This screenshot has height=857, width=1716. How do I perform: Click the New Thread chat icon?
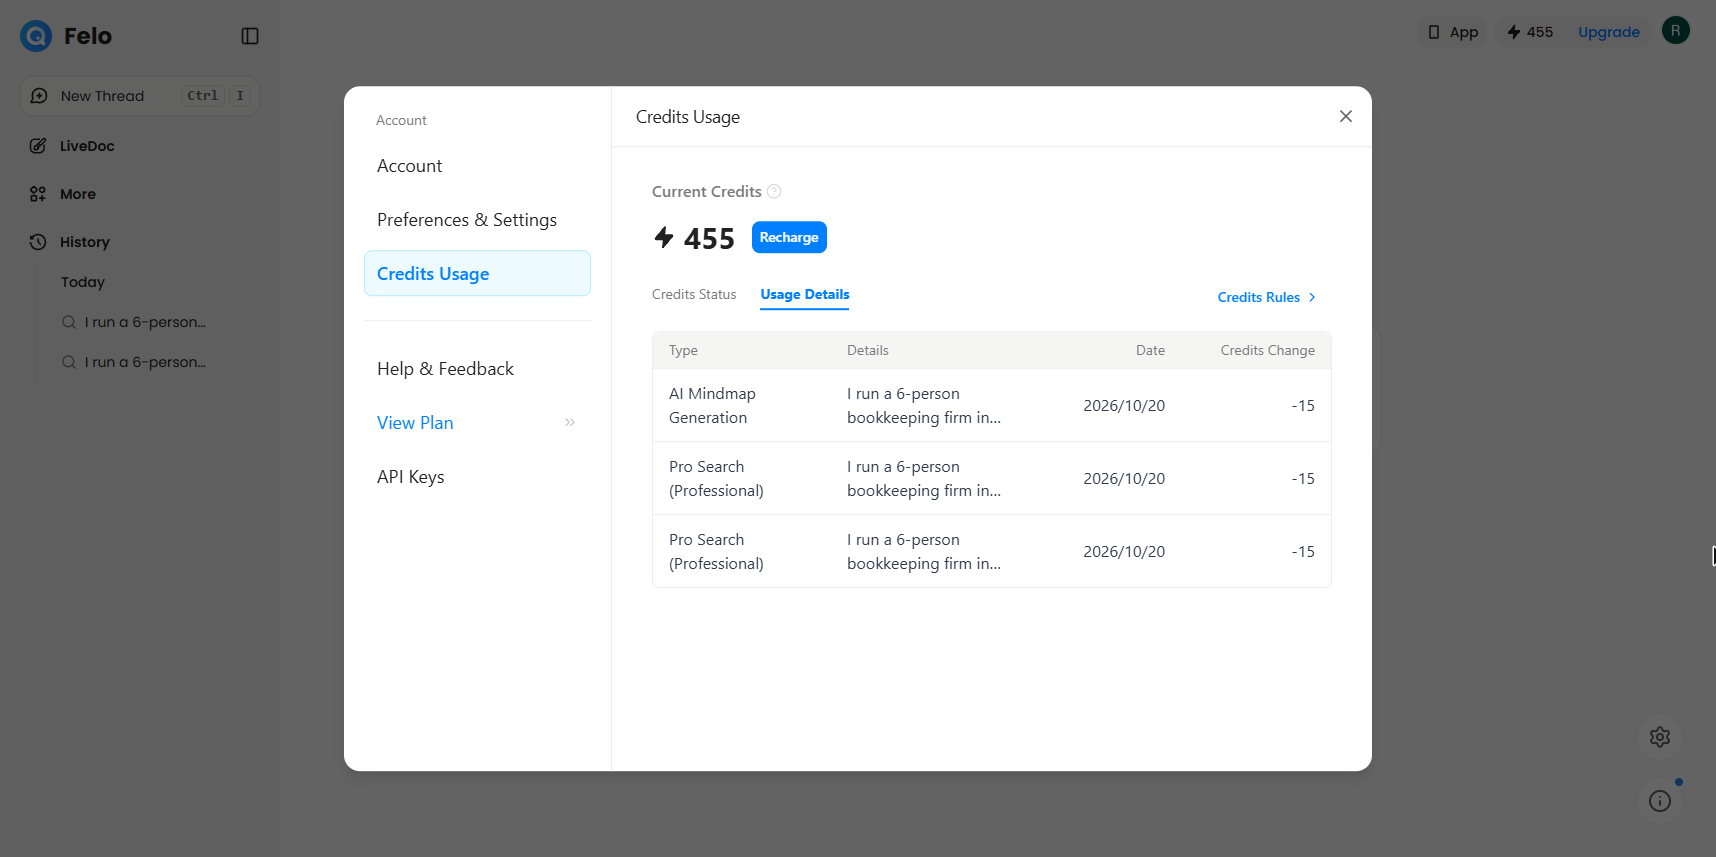39,96
